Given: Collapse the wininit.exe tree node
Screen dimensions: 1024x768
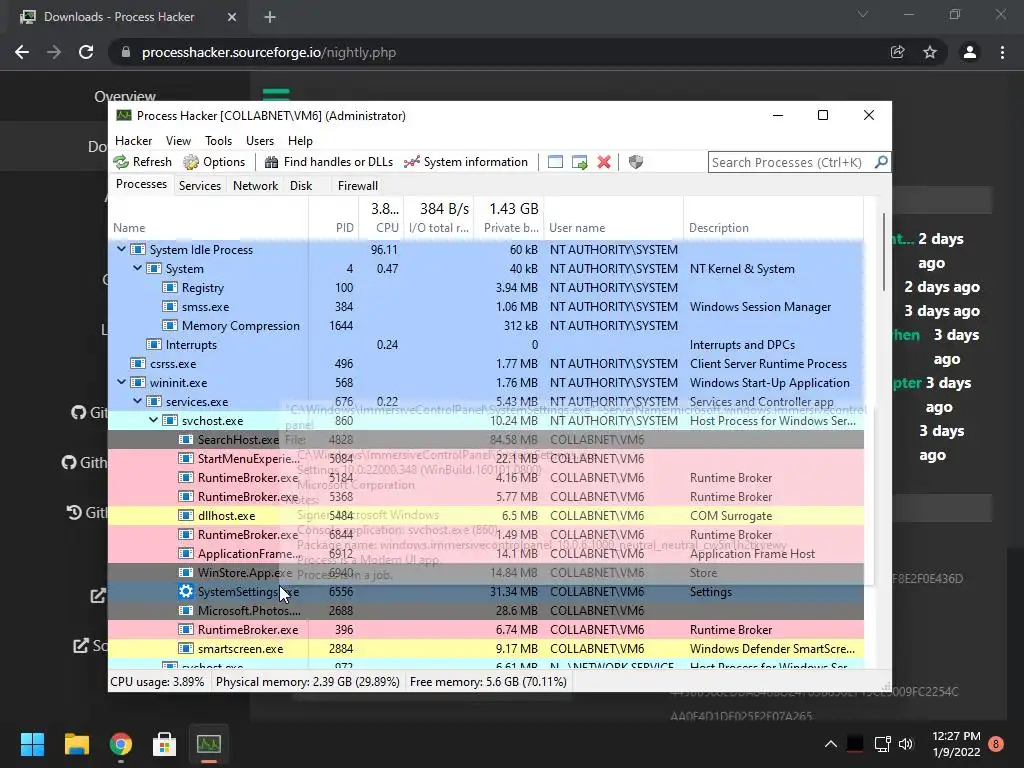Looking at the screenshot, I should 121,382.
